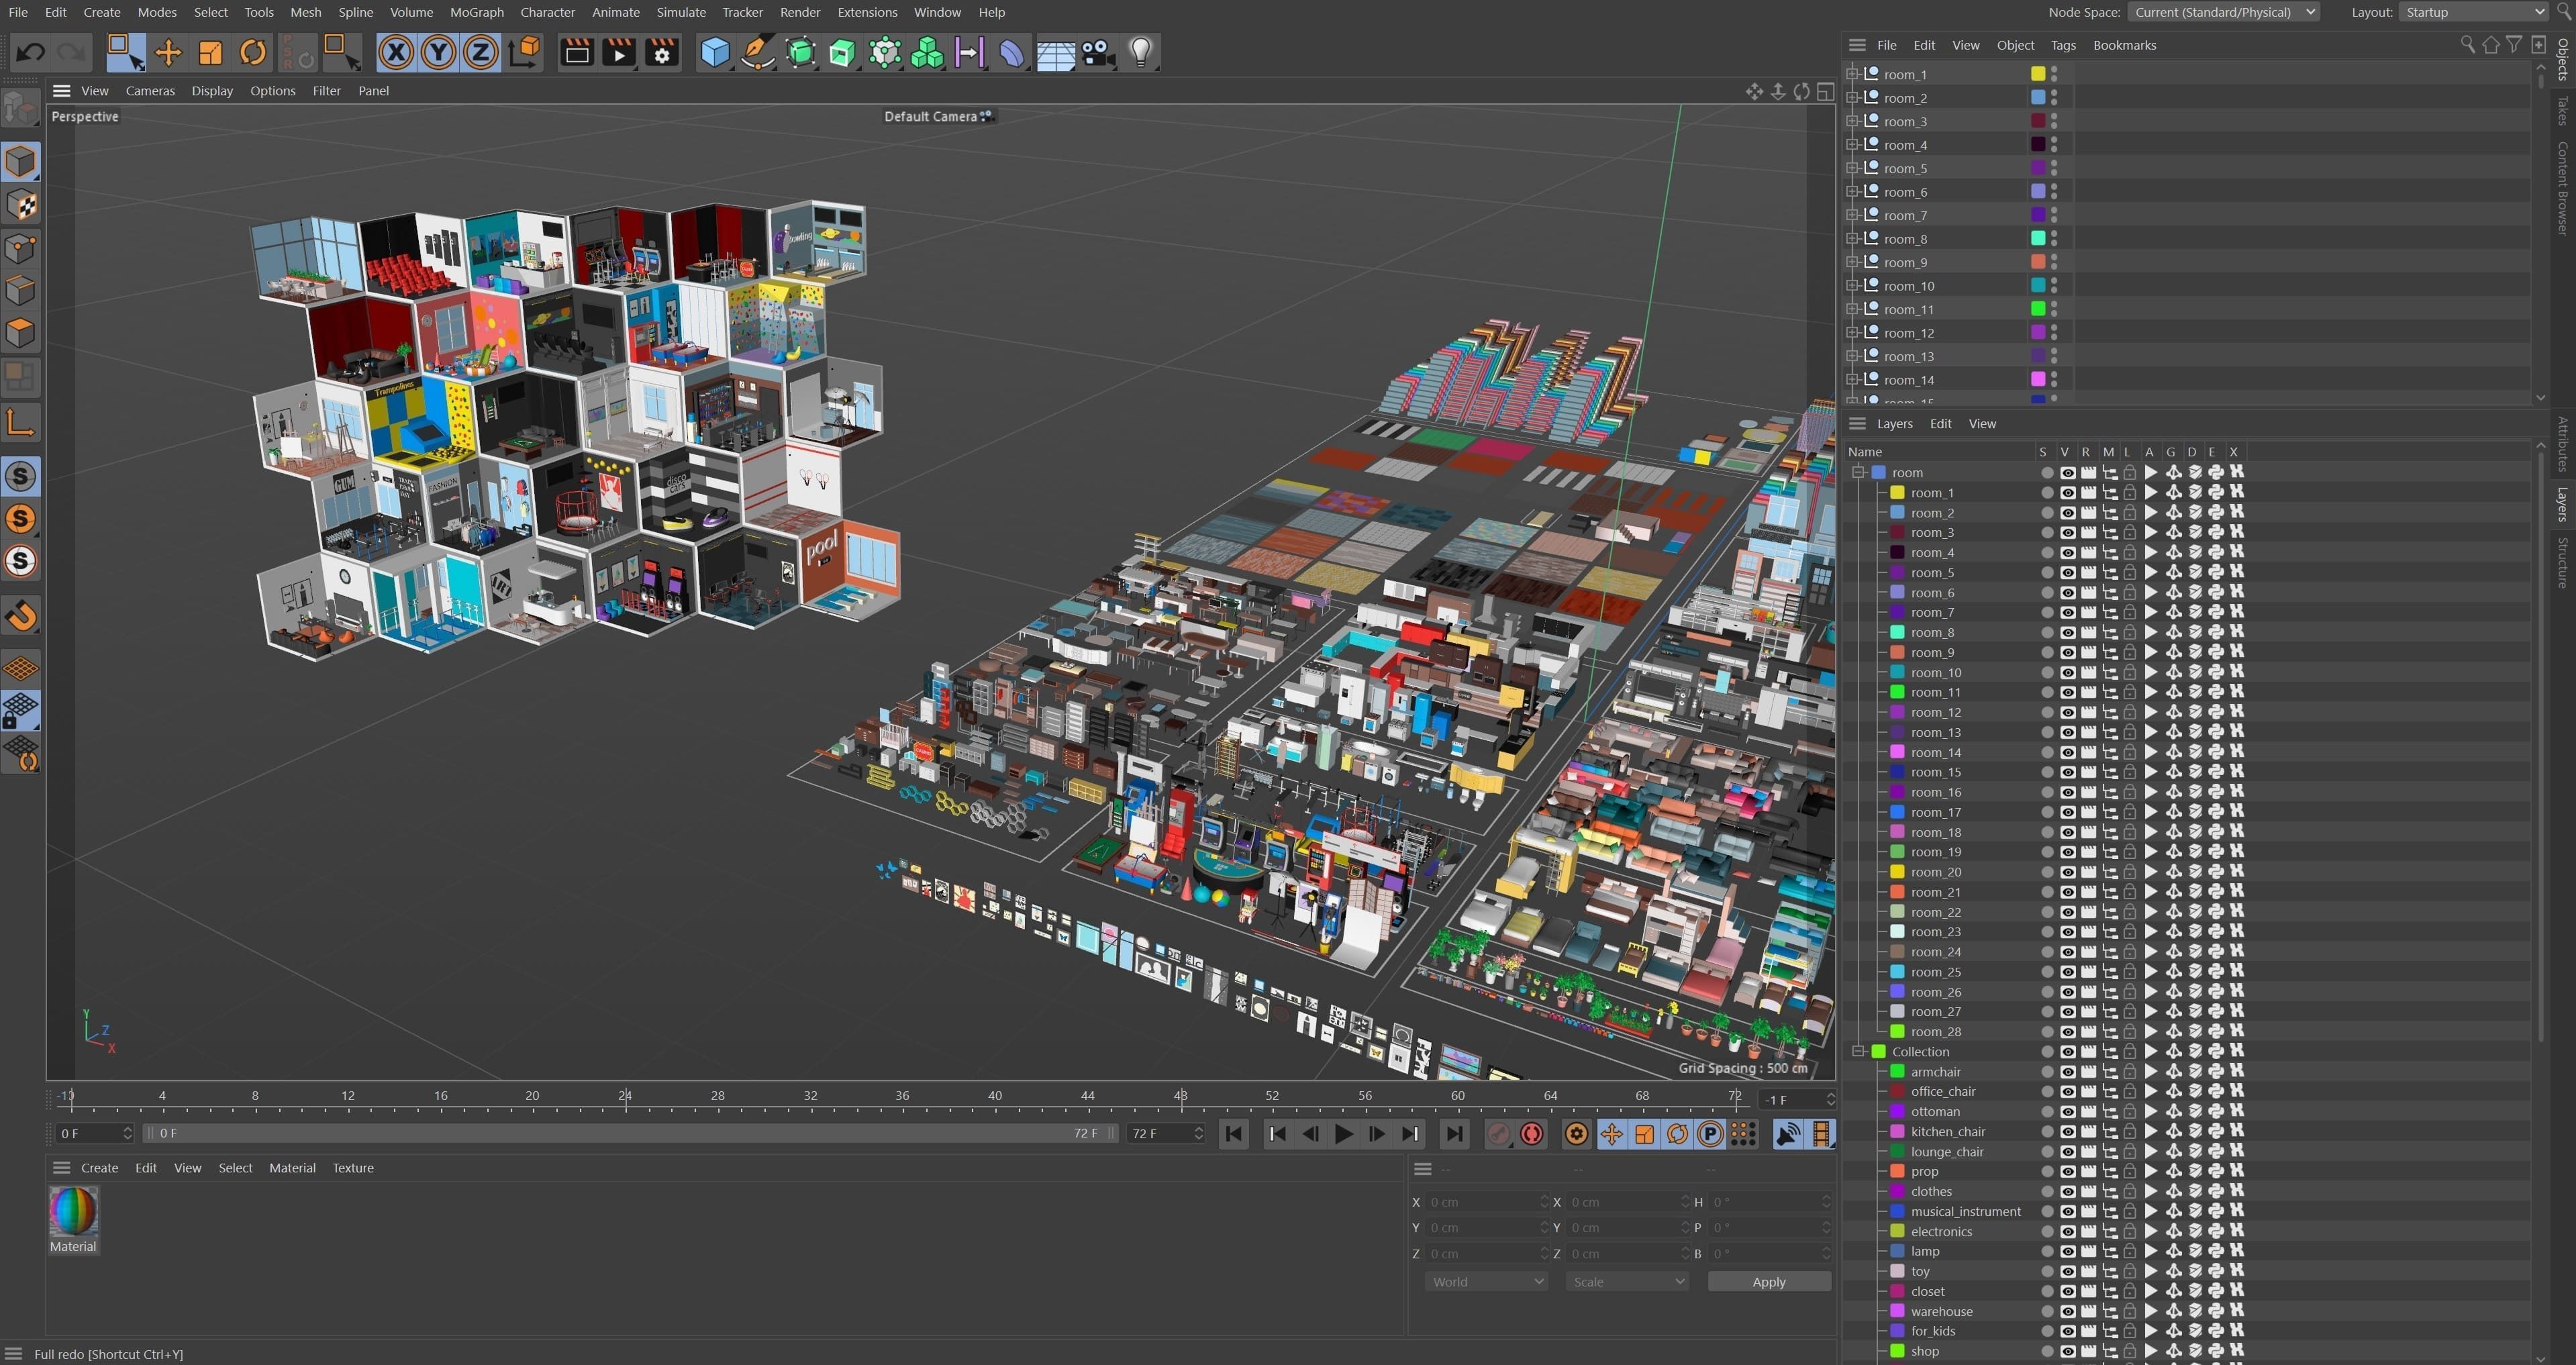This screenshot has width=2576, height=1365.
Task: Collapse the room layer group
Action: (x=1858, y=472)
